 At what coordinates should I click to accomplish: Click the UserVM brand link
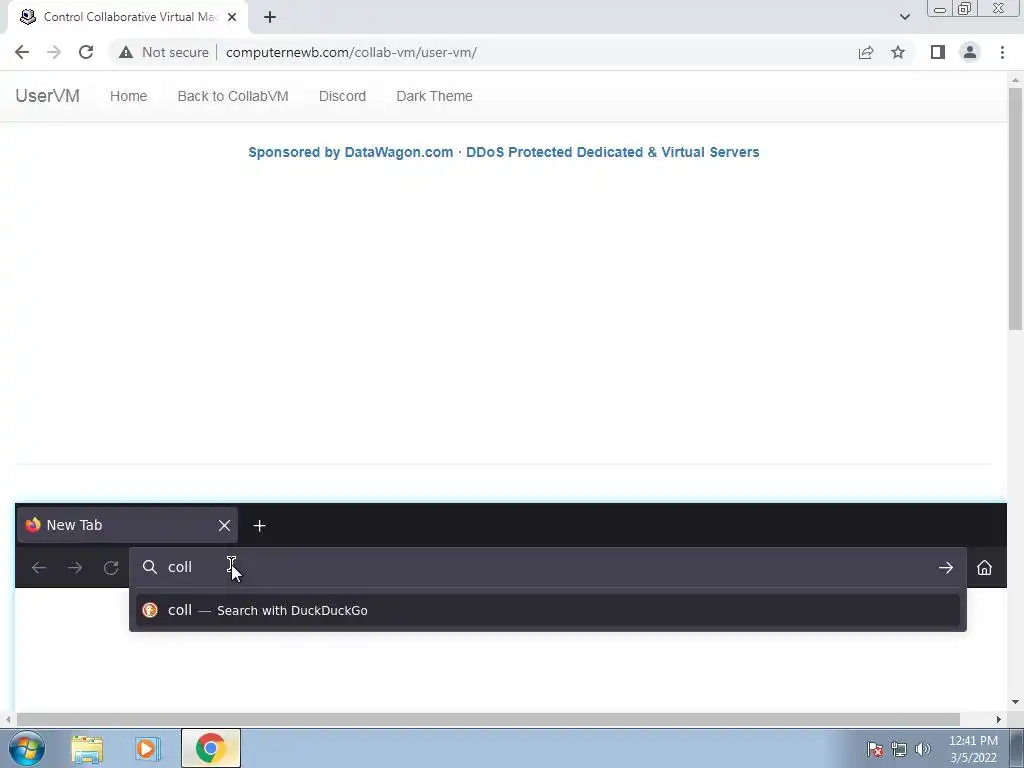click(48, 96)
